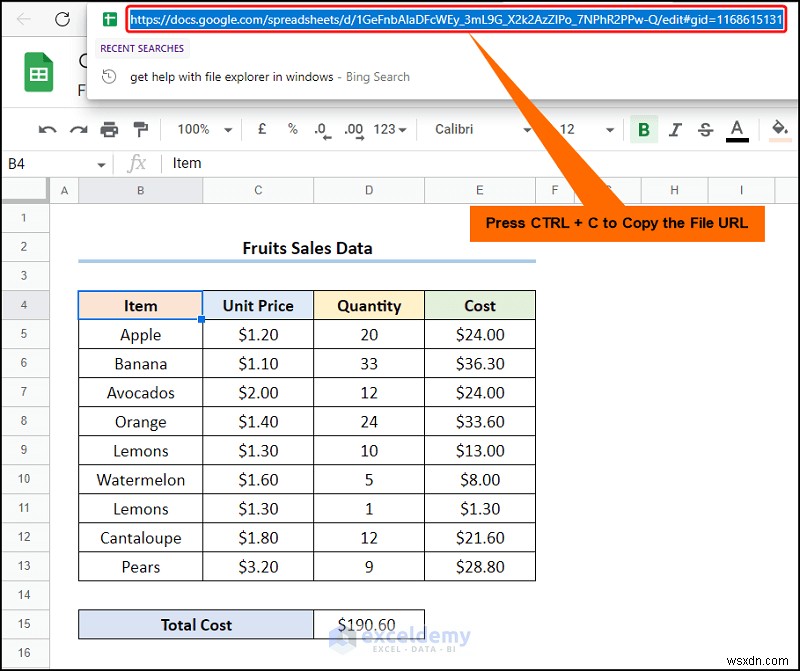This screenshot has width=800, height=671.
Task: Toggle strikethrough formatting
Action: [x=706, y=130]
